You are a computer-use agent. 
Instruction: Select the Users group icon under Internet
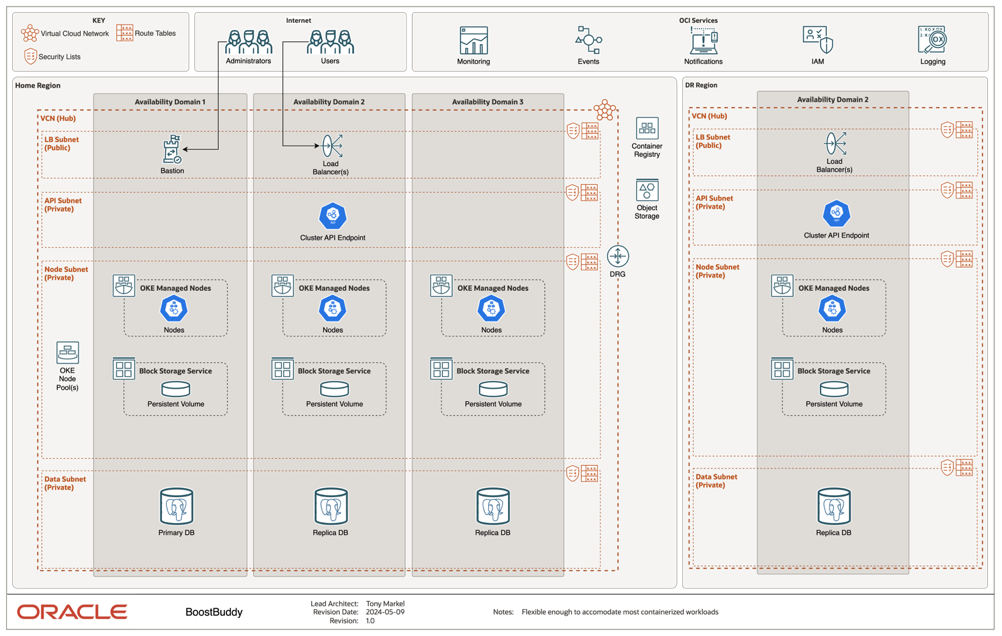pos(331,39)
